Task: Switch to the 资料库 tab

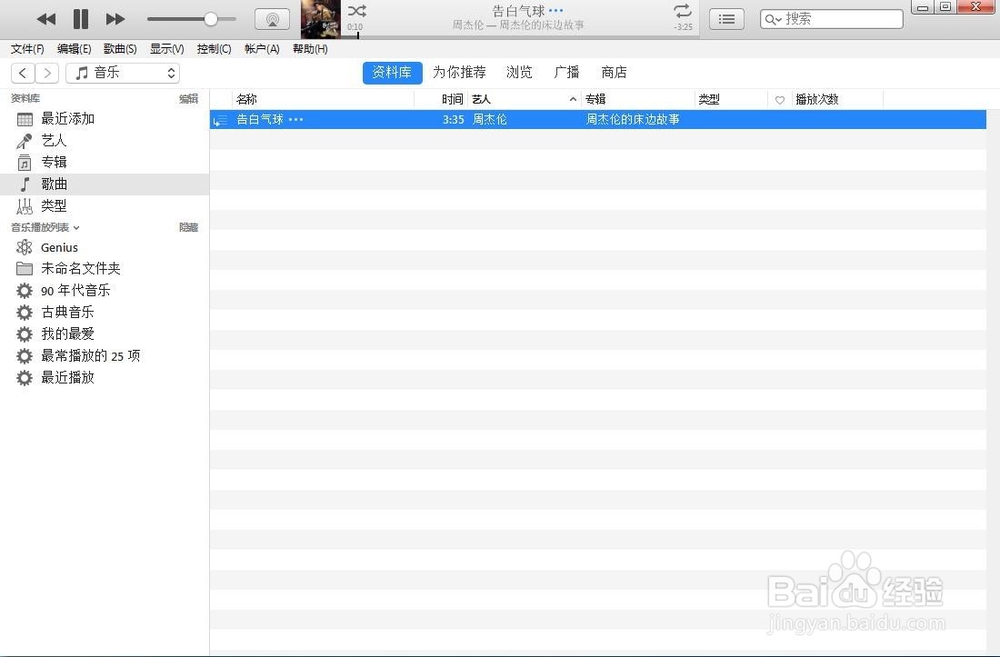Action: tap(392, 73)
